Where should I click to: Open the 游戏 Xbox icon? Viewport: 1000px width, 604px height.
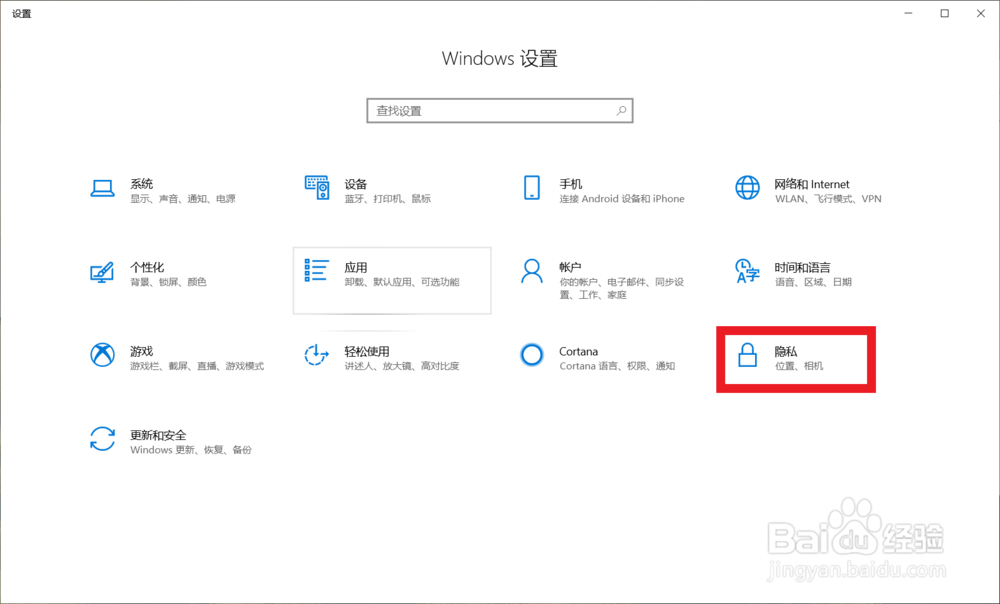pyautogui.click(x=102, y=355)
